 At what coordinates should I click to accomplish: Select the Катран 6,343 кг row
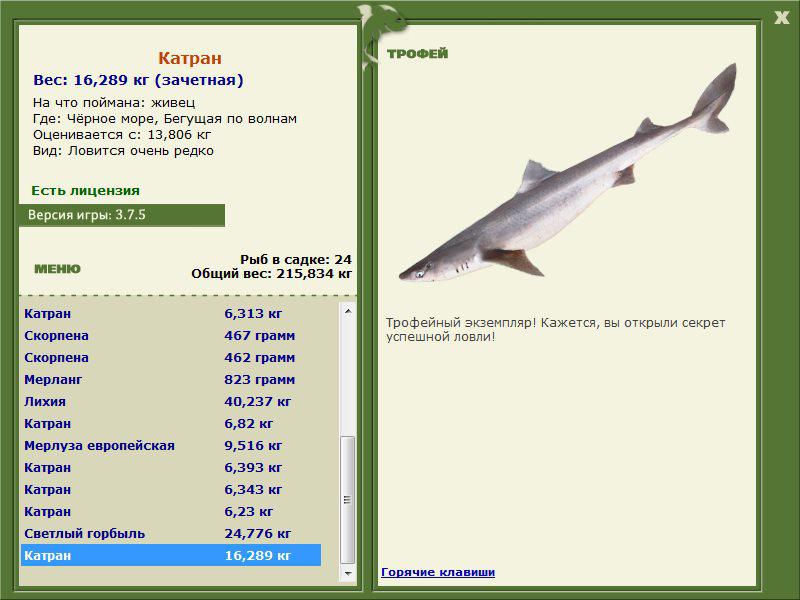pos(171,489)
